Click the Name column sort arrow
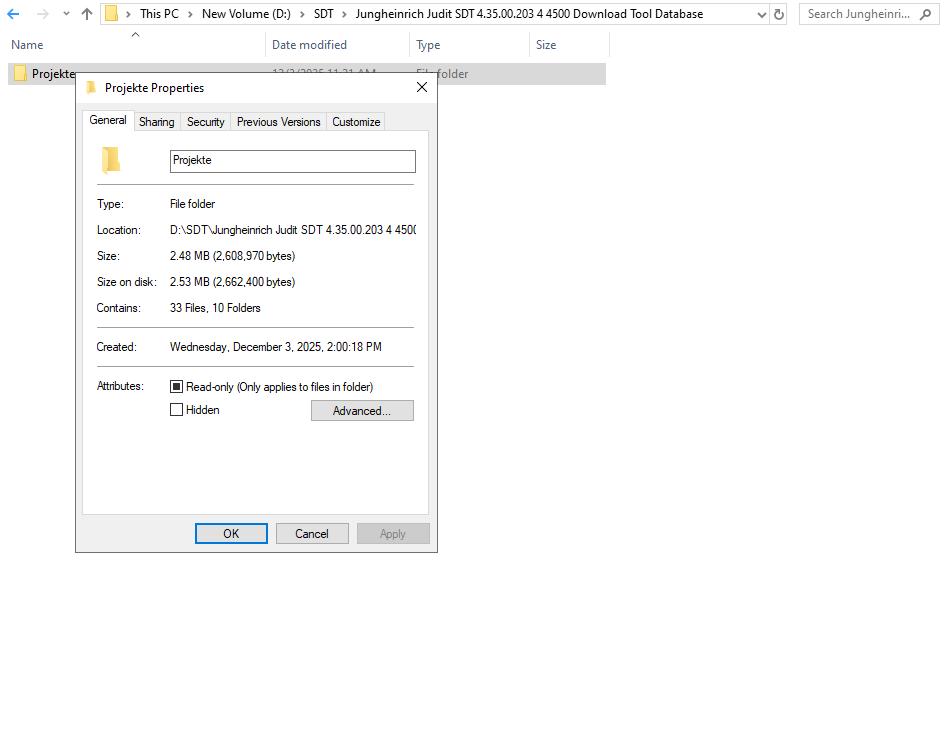Screen dimensions: 950x738 (x=135, y=35)
